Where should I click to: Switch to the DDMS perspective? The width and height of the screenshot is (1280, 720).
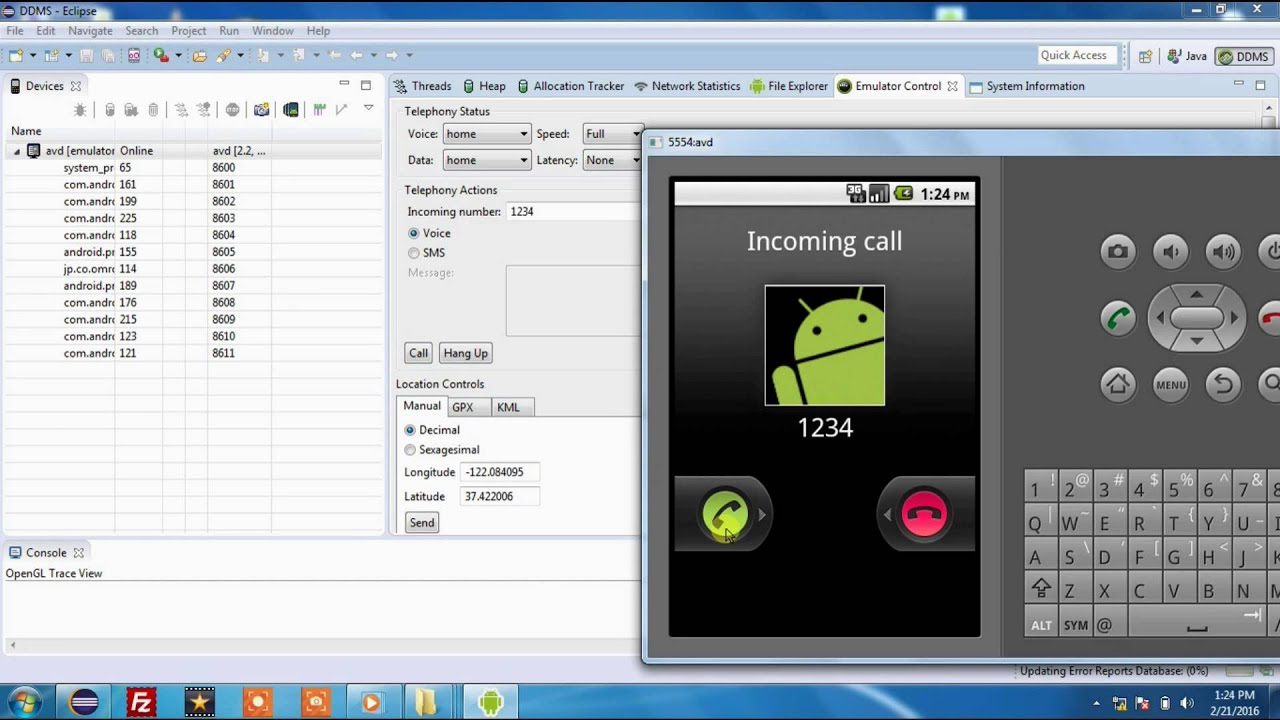pos(1243,57)
